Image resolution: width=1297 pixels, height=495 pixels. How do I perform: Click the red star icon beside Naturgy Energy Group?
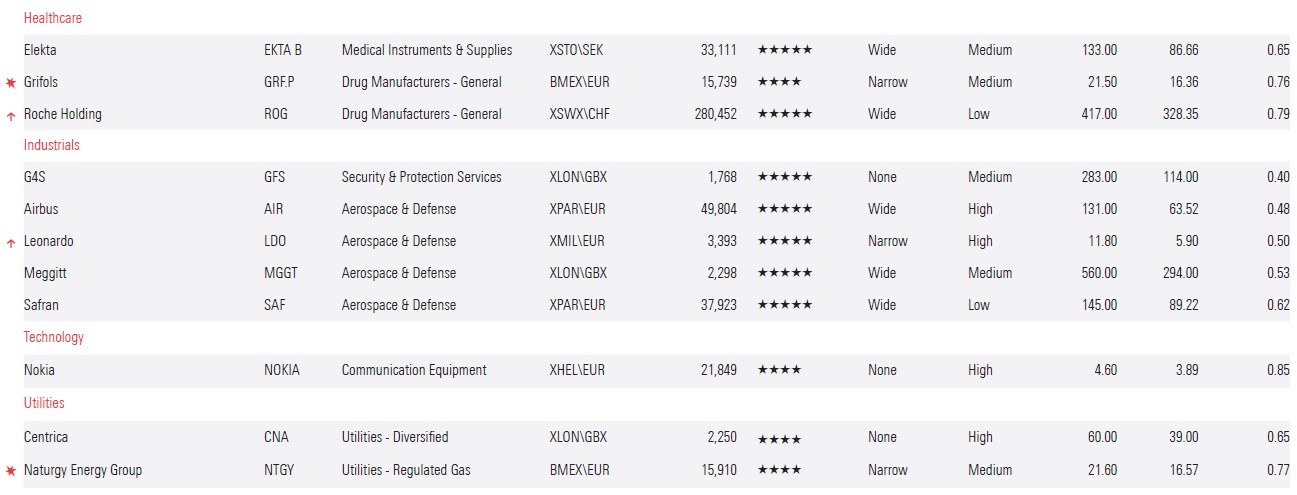(11, 470)
